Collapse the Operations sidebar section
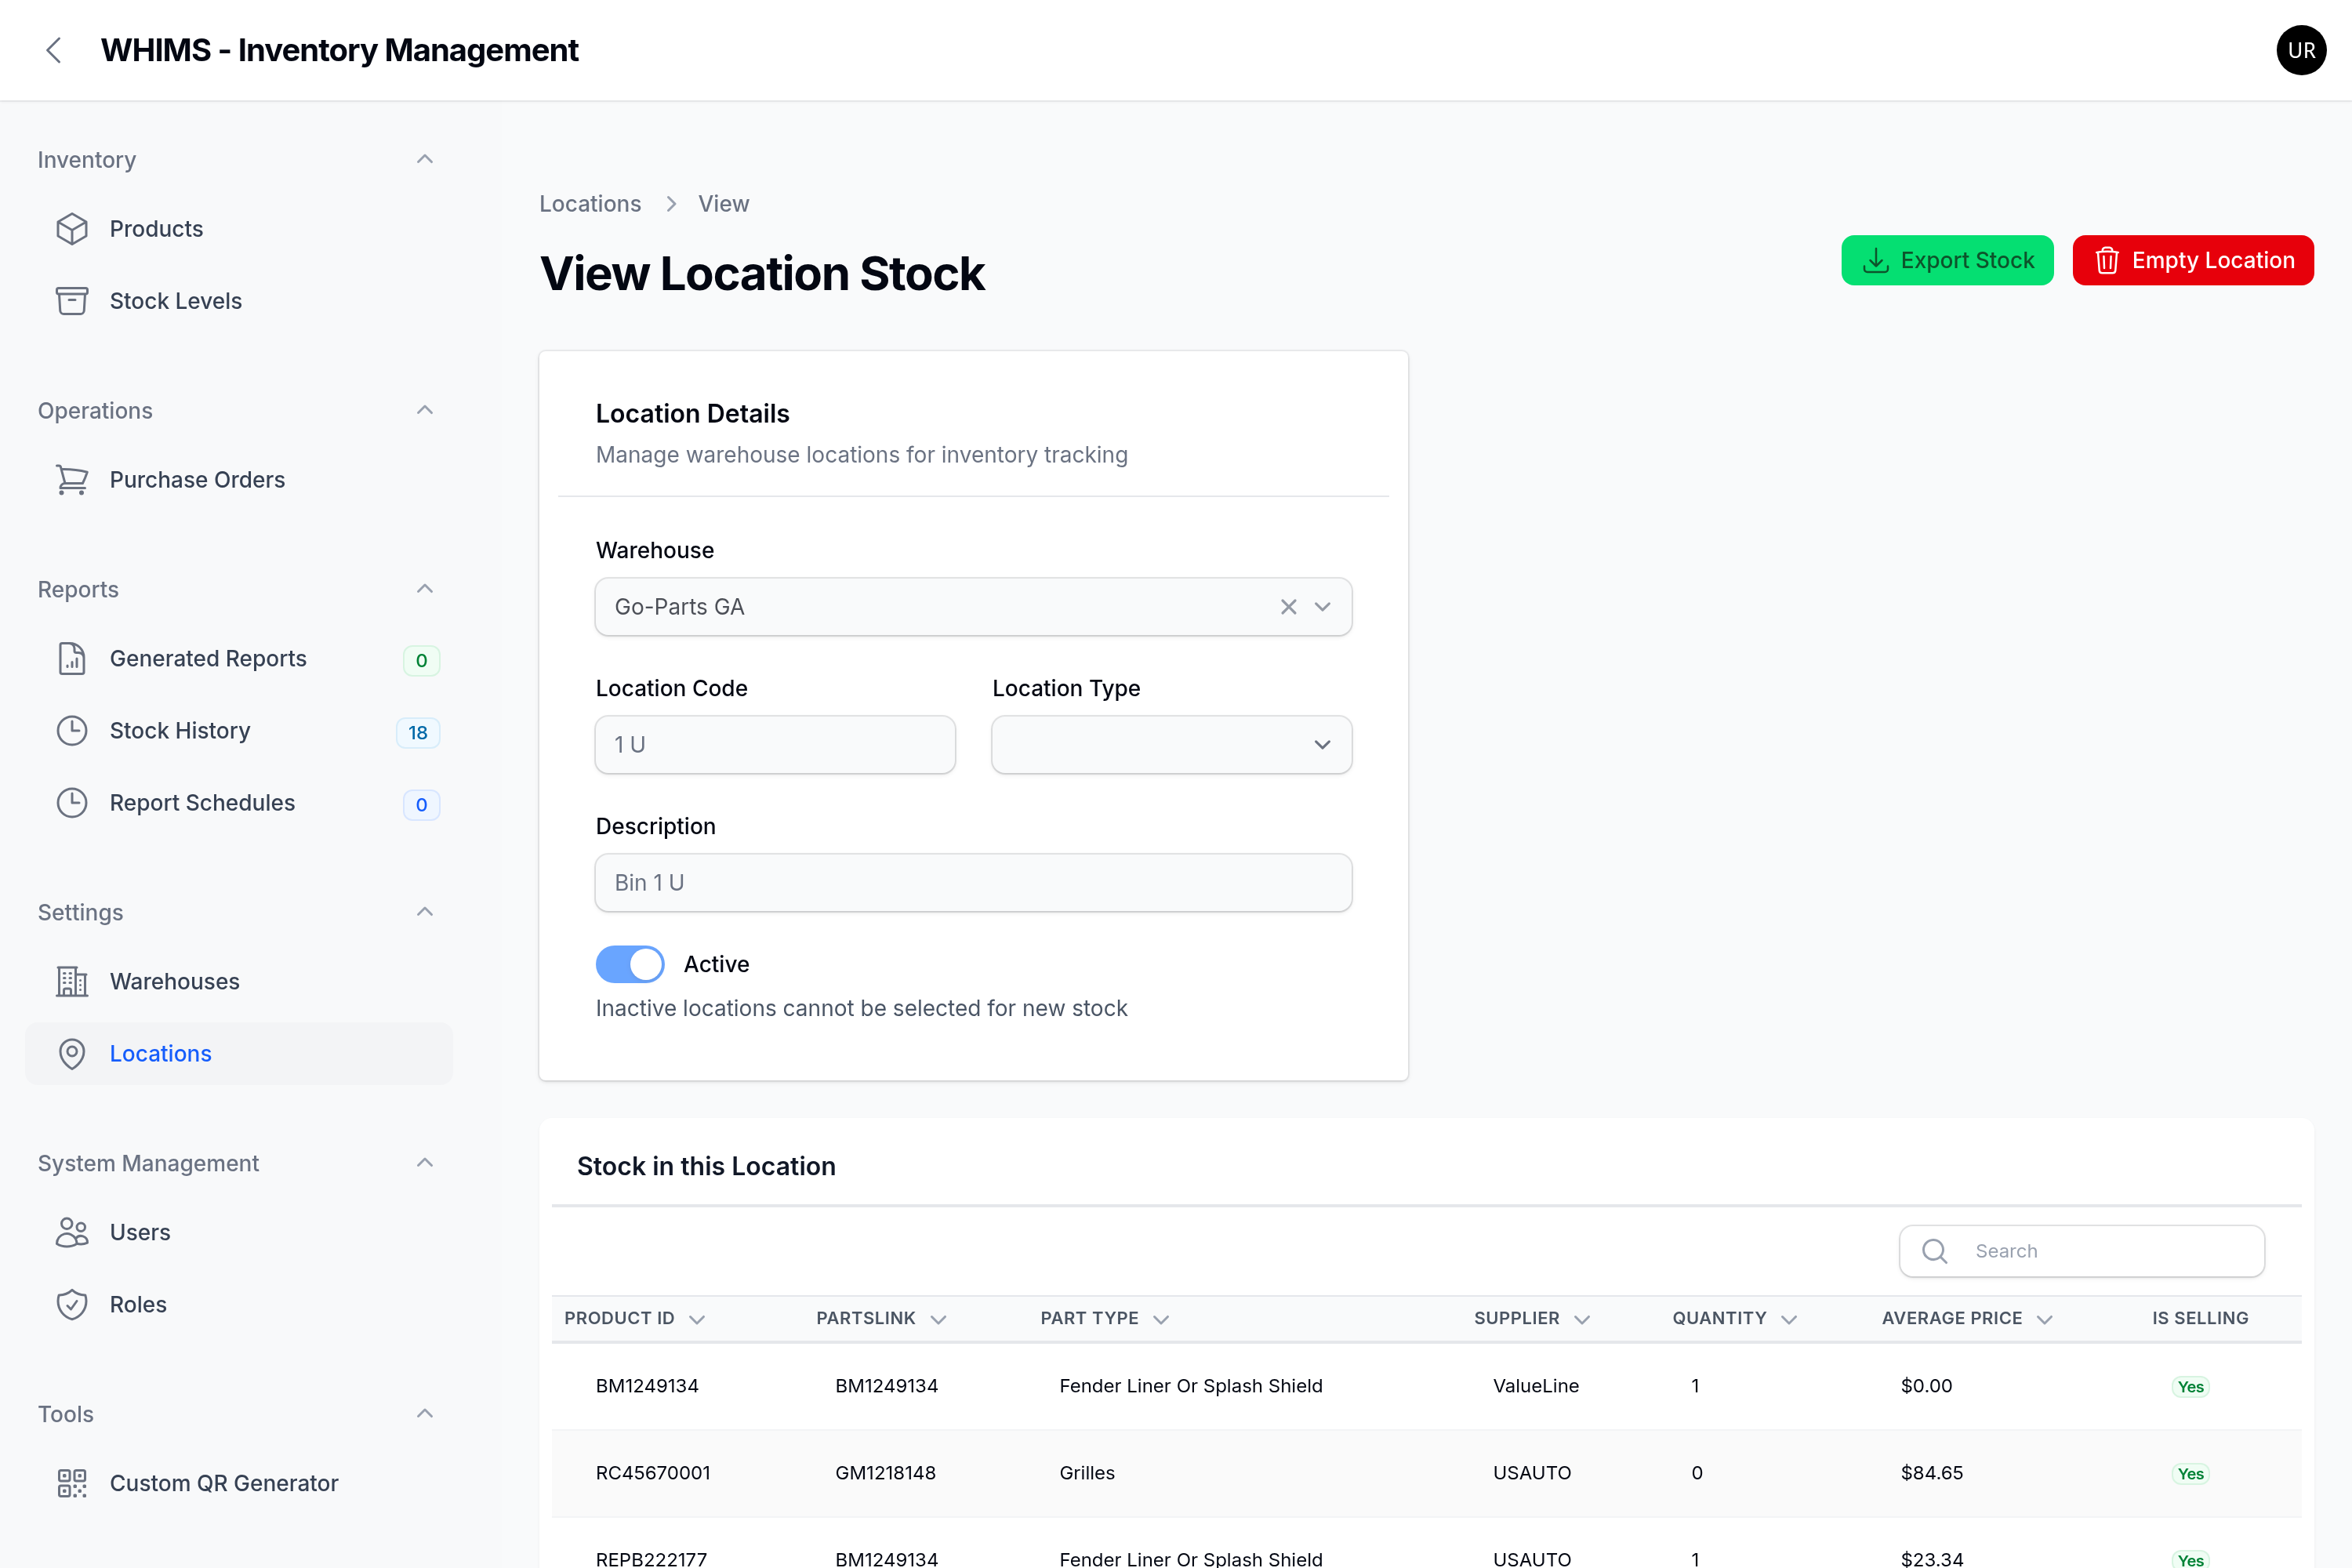Viewport: 2352px width, 1568px height. 425,411
